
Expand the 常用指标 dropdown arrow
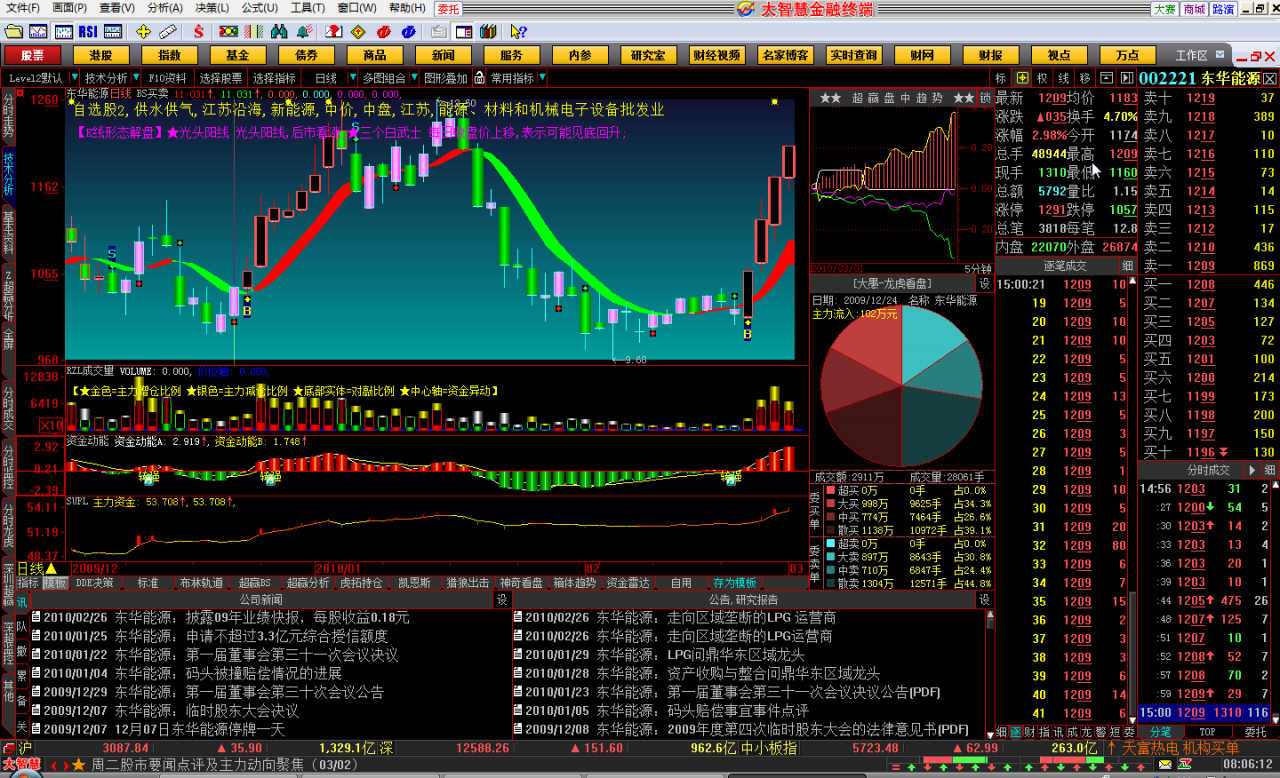click(543, 78)
